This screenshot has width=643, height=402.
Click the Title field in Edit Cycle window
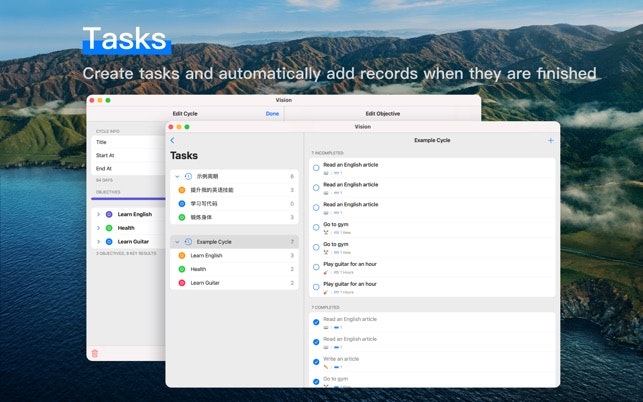[128, 142]
